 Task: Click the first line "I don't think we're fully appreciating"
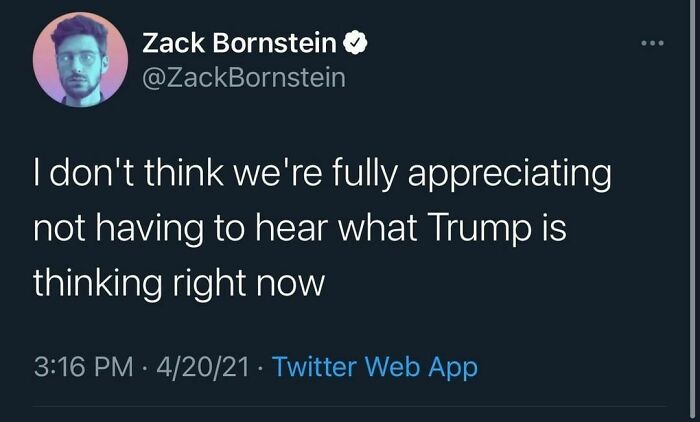pos(322,175)
